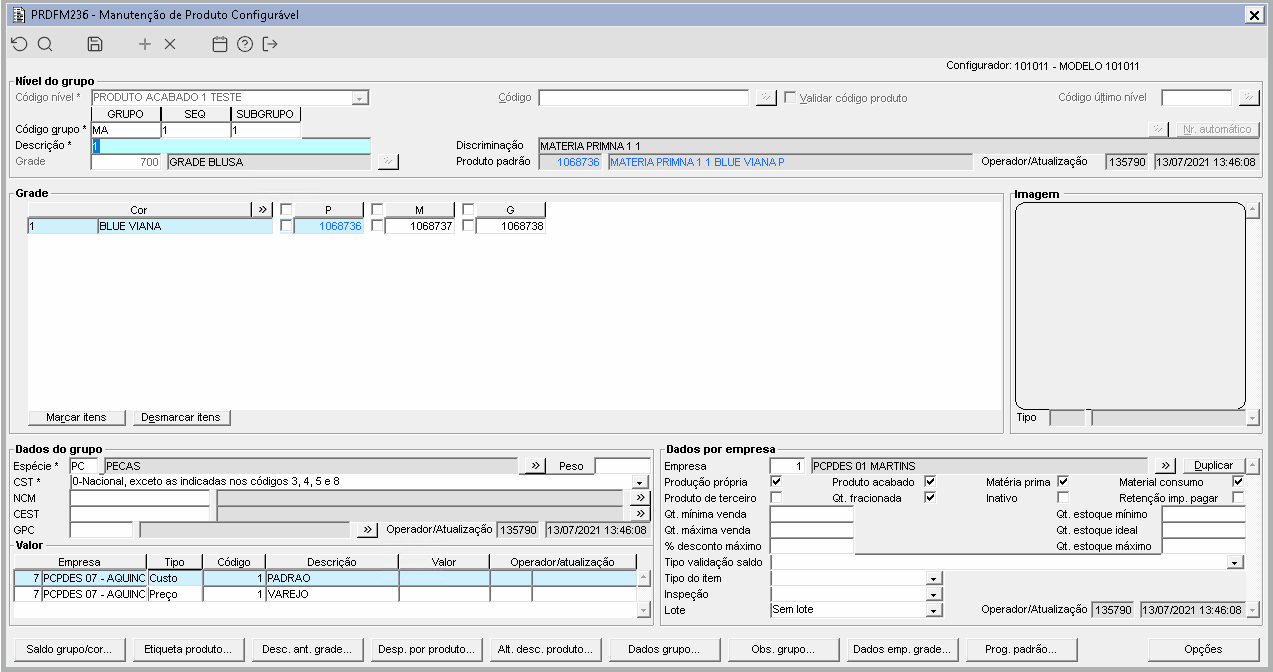Open the calendar toolbar icon
This screenshot has height=672, width=1273.
[220, 44]
